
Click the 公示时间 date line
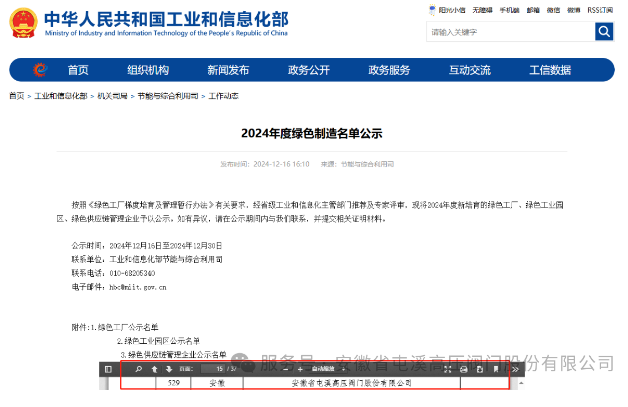point(147,246)
